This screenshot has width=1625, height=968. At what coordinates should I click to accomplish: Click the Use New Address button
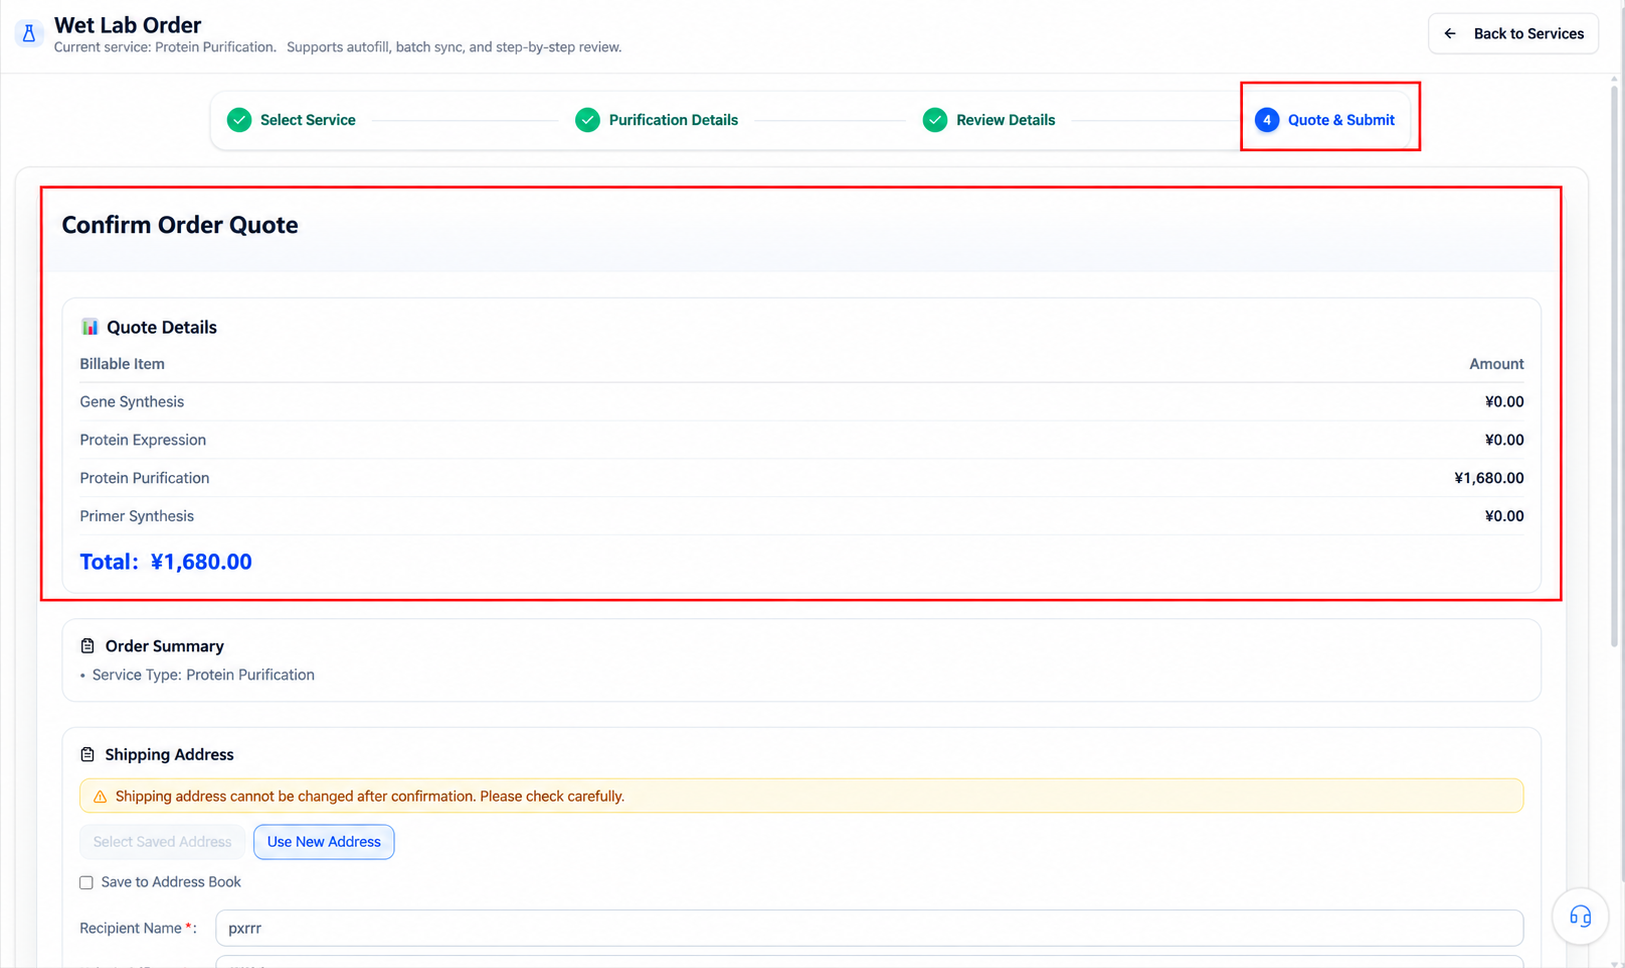[324, 842]
